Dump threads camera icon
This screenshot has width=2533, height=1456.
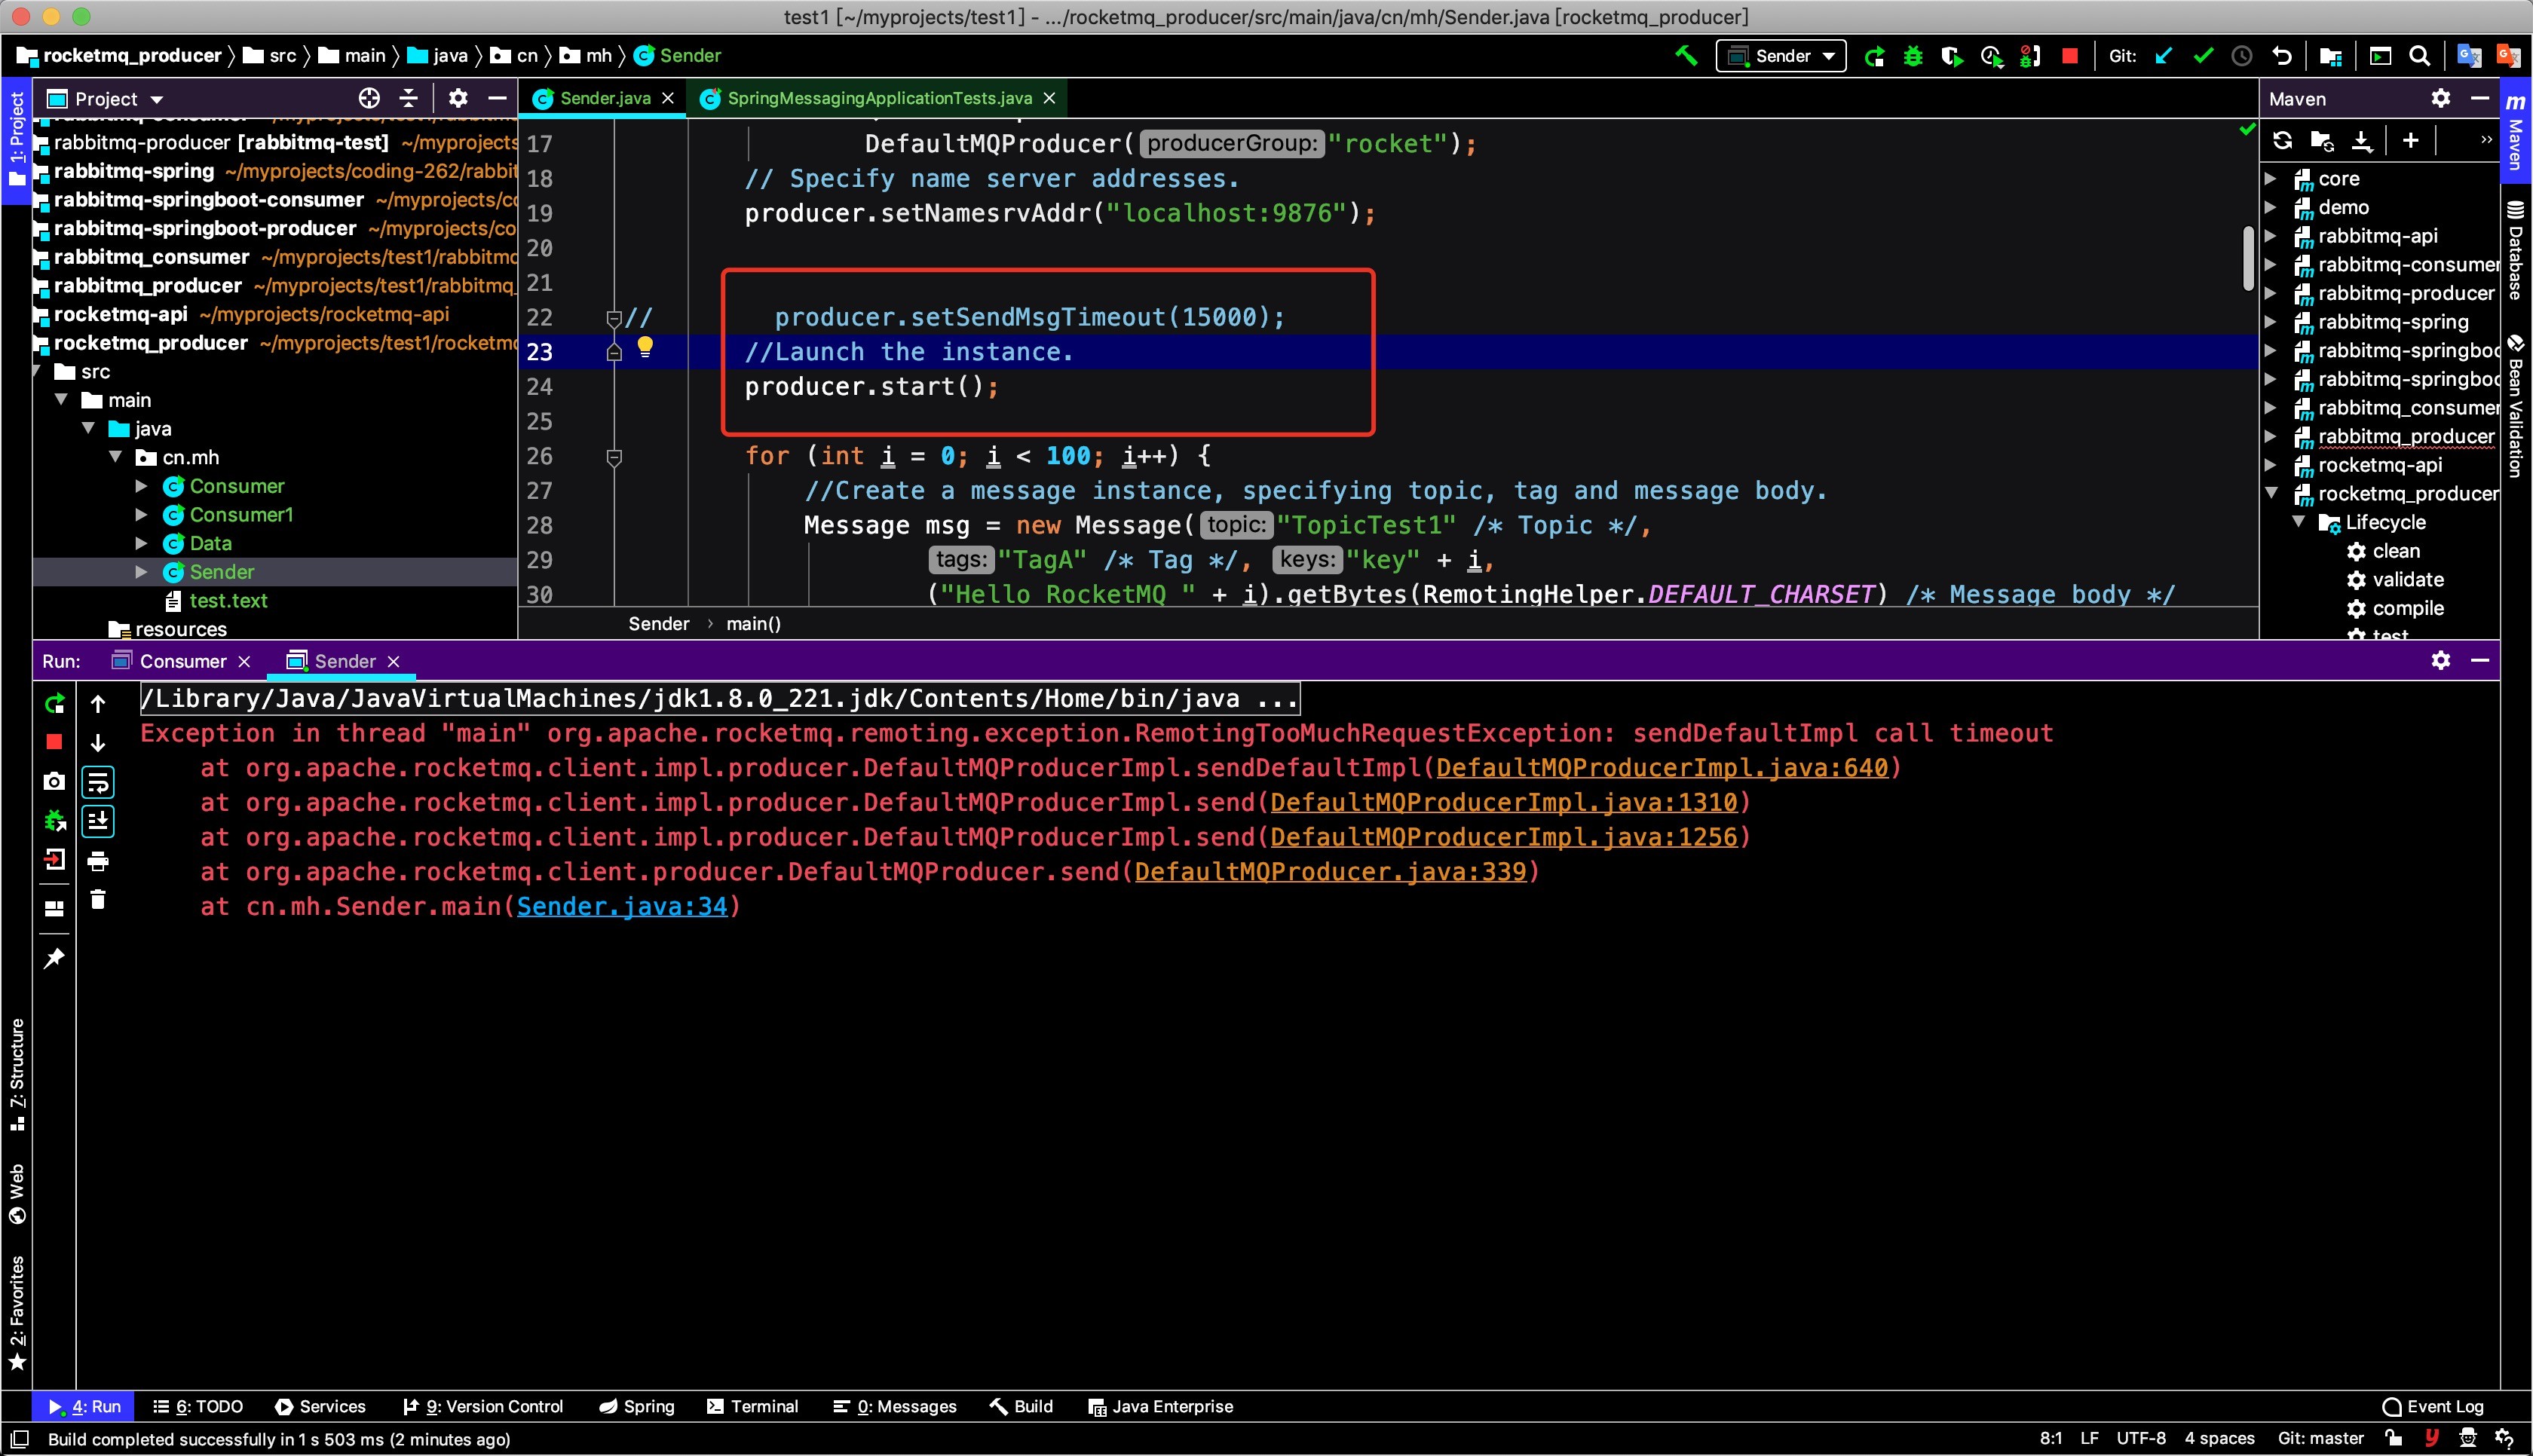click(55, 781)
